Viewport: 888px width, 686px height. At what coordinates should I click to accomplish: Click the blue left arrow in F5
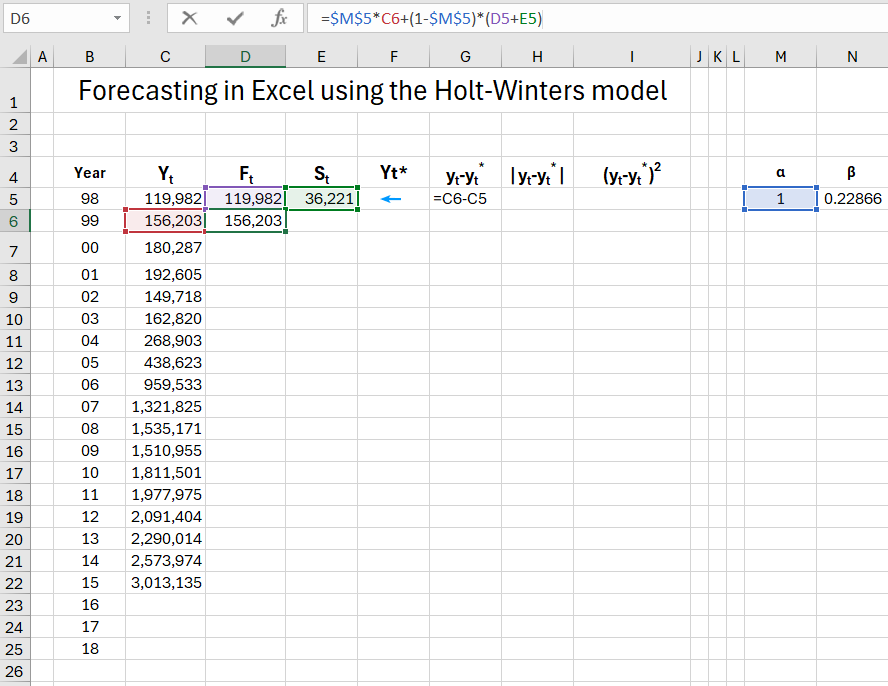[392, 199]
